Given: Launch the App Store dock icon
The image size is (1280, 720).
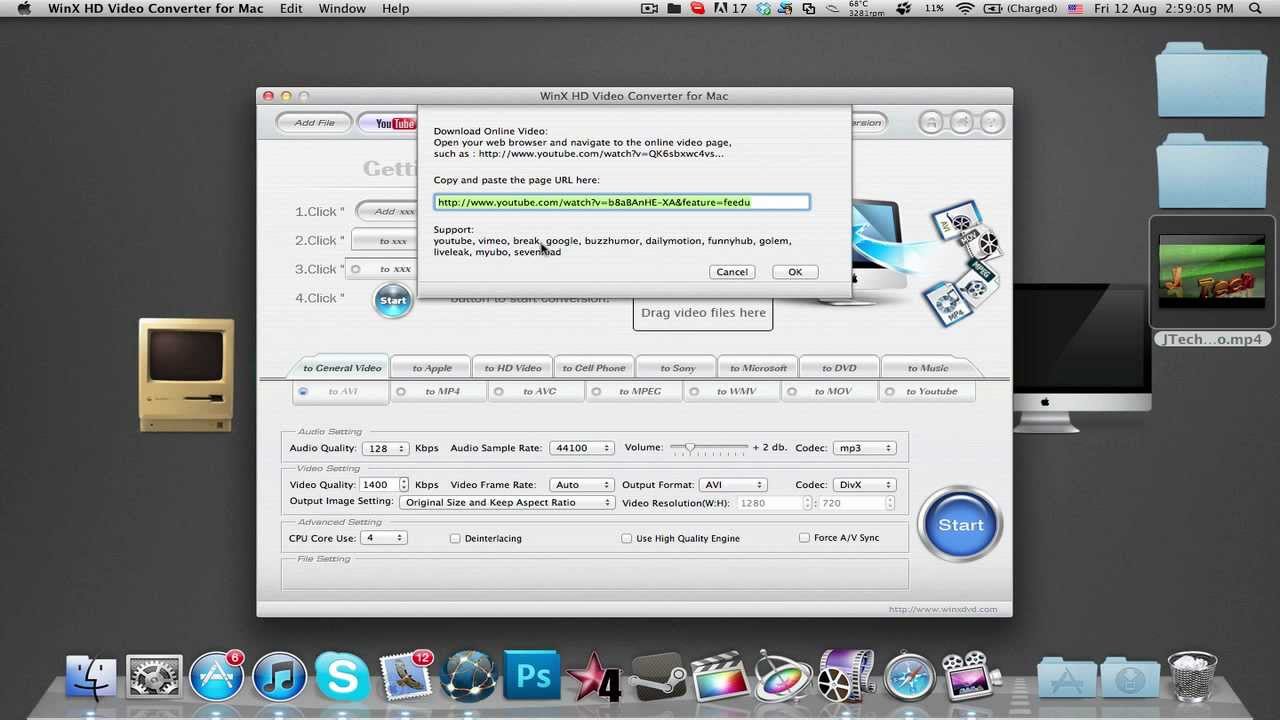Looking at the screenshot, I should click(217, 677).
